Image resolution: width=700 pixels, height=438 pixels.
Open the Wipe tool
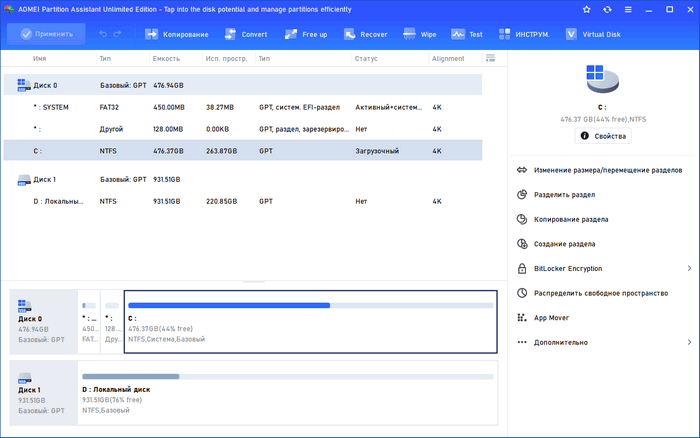(420, 34)
